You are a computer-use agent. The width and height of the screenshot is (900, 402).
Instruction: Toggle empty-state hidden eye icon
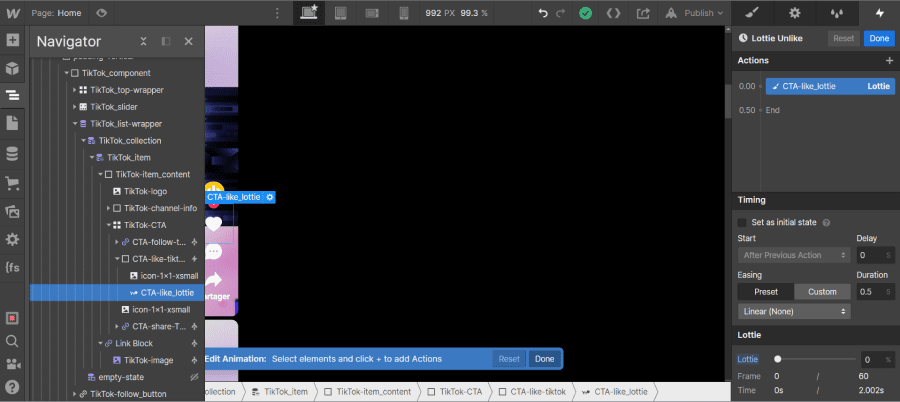[194, 377]
